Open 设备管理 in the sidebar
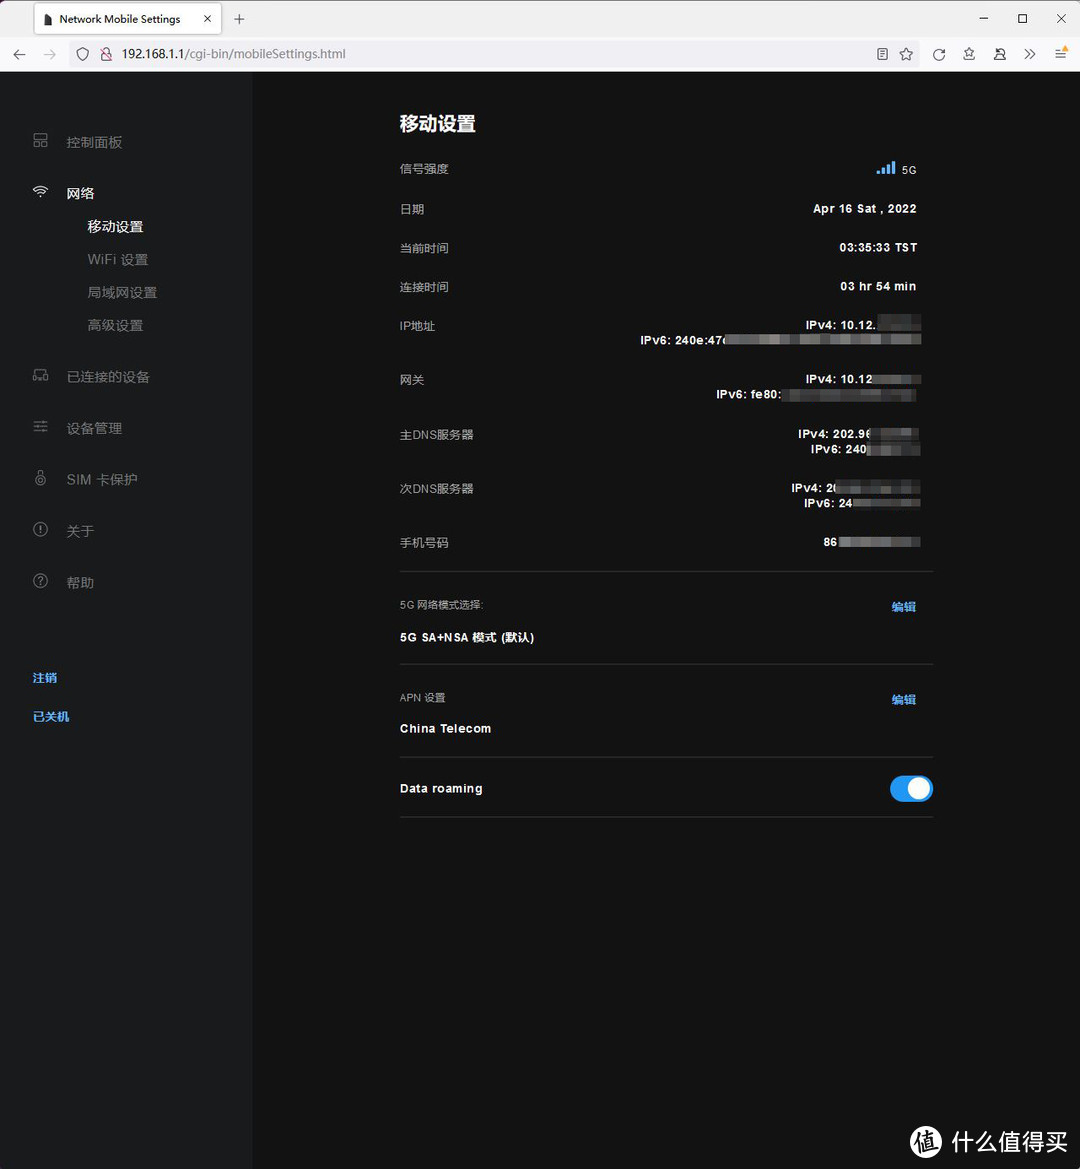This screenshot has width=1080, height=1169. [94, 429]
